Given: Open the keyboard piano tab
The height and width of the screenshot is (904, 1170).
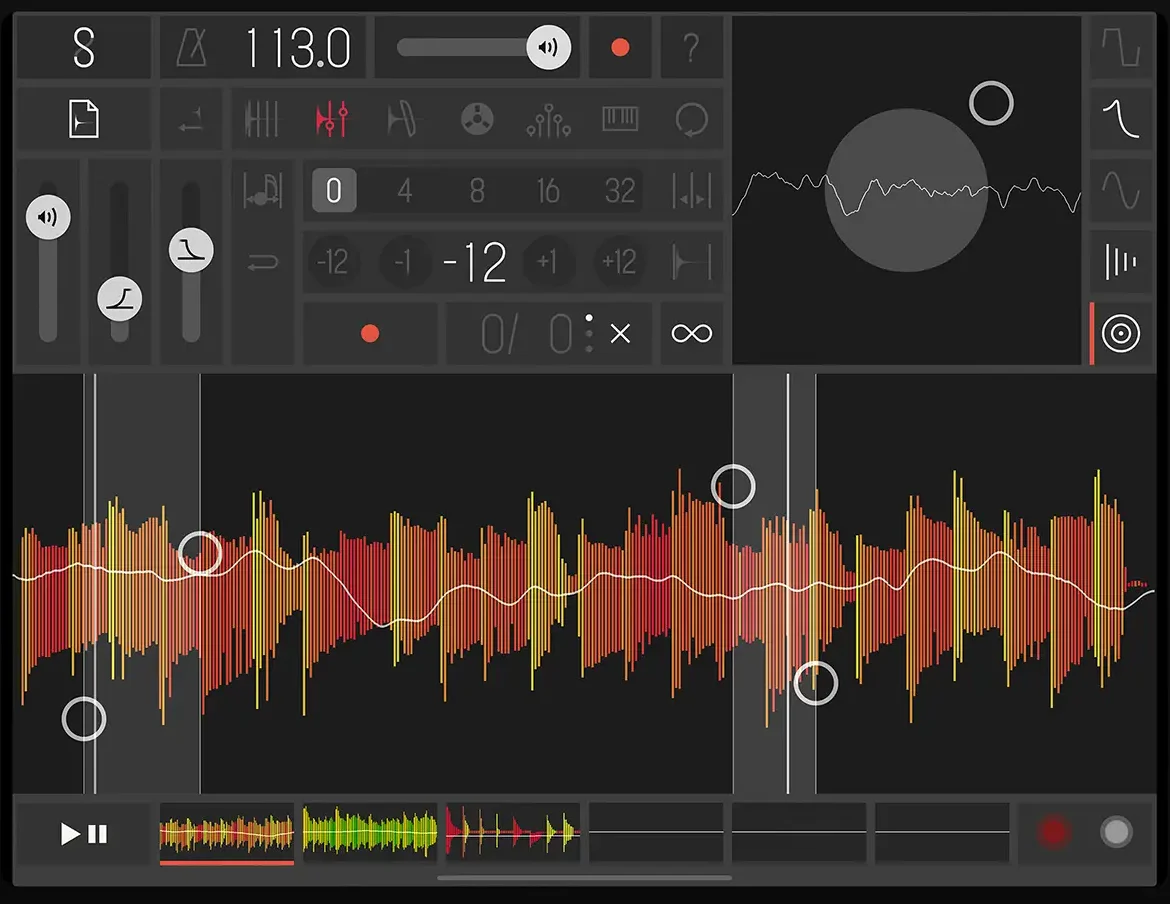Looking at the screenshot, I should pyautogui.click(x=620, y=118).
